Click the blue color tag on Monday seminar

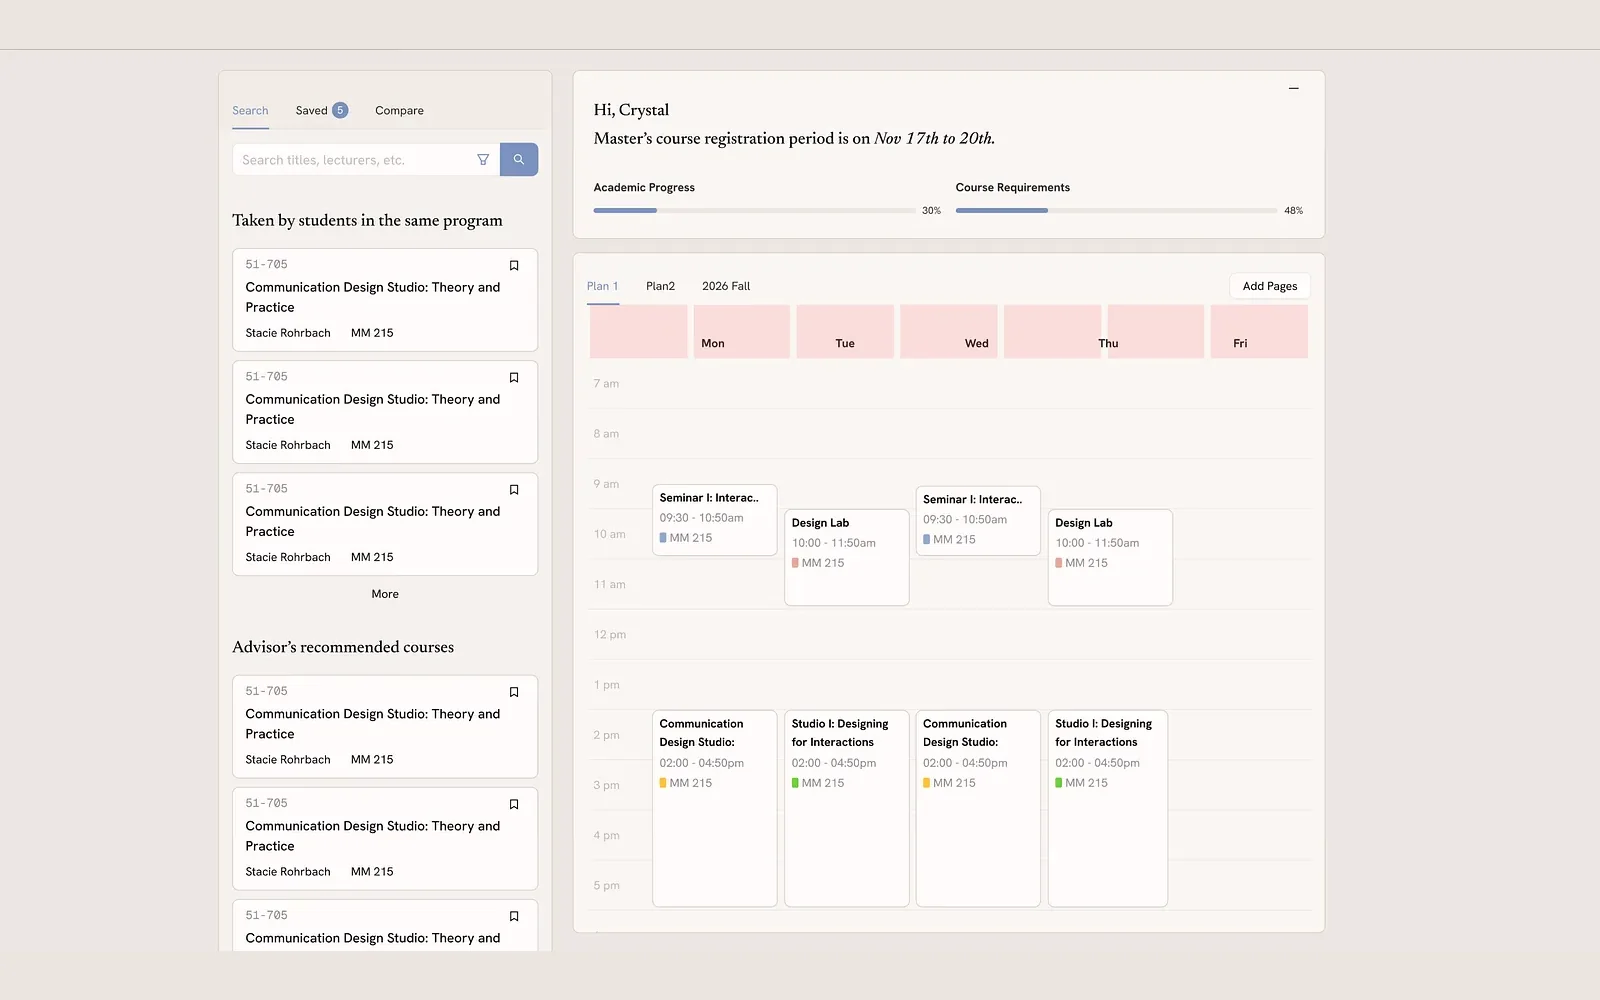(x=663, y=538)
